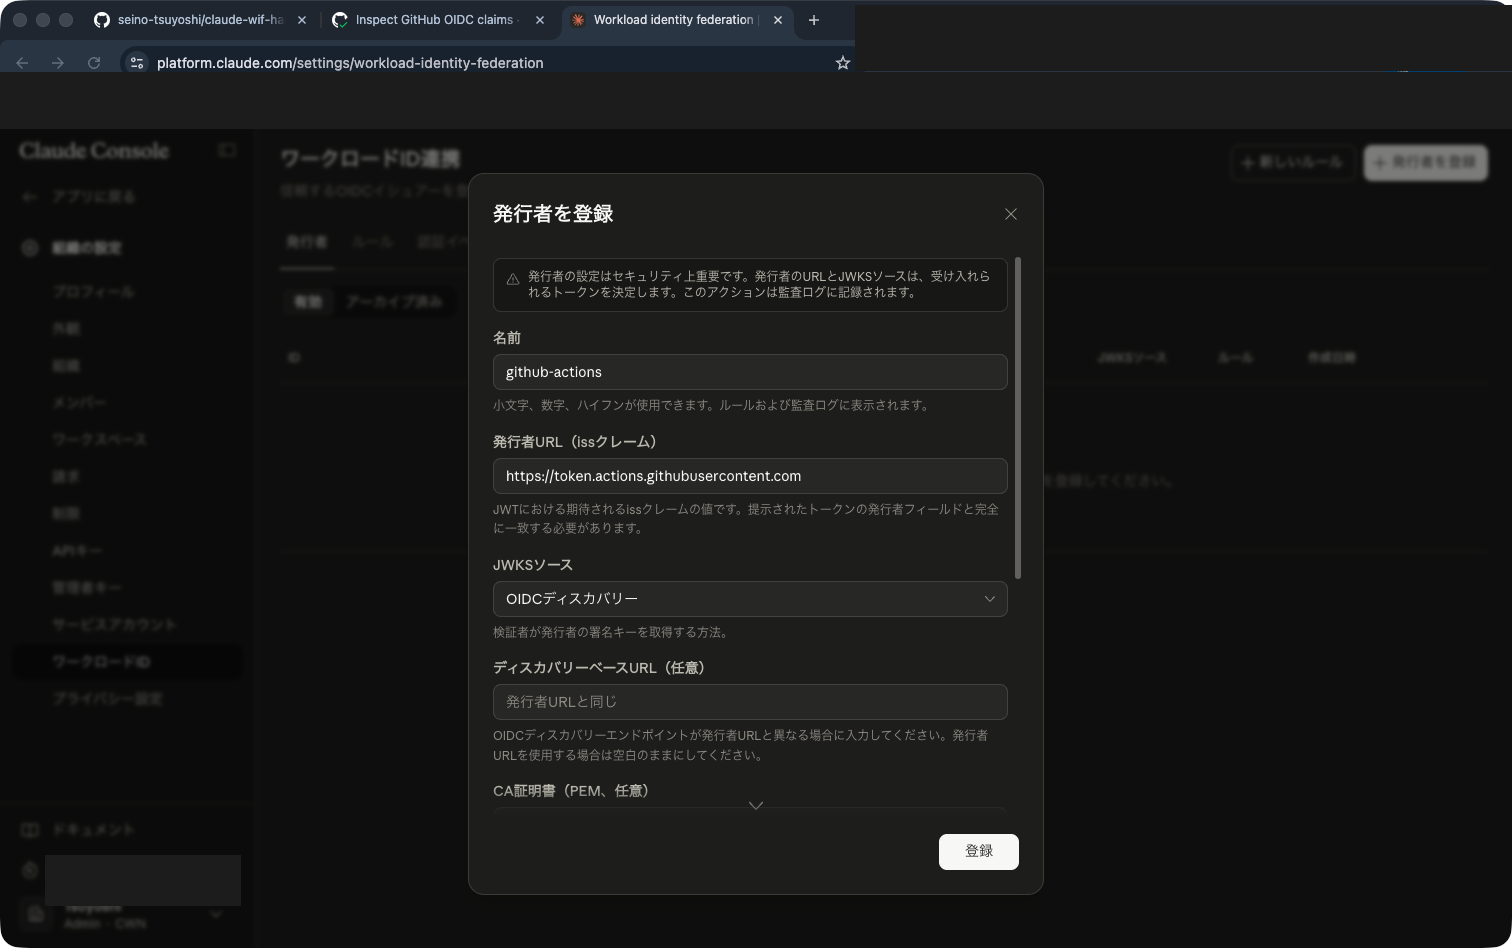Reload the page
The width and height of the screenshot is (1512, 948).
click(x=94, y=63)
